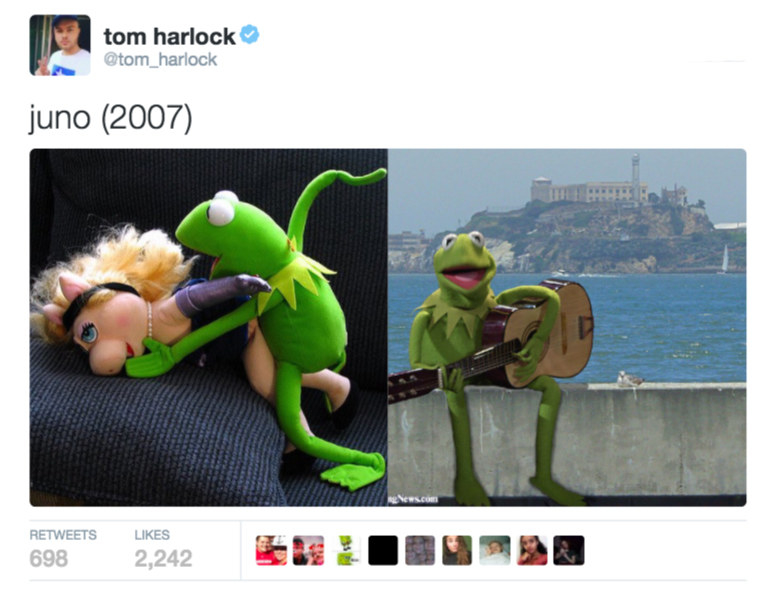Viewport: 767px width, 591px height.
Task: Click the blue verified badge icon
Action: 249,35
